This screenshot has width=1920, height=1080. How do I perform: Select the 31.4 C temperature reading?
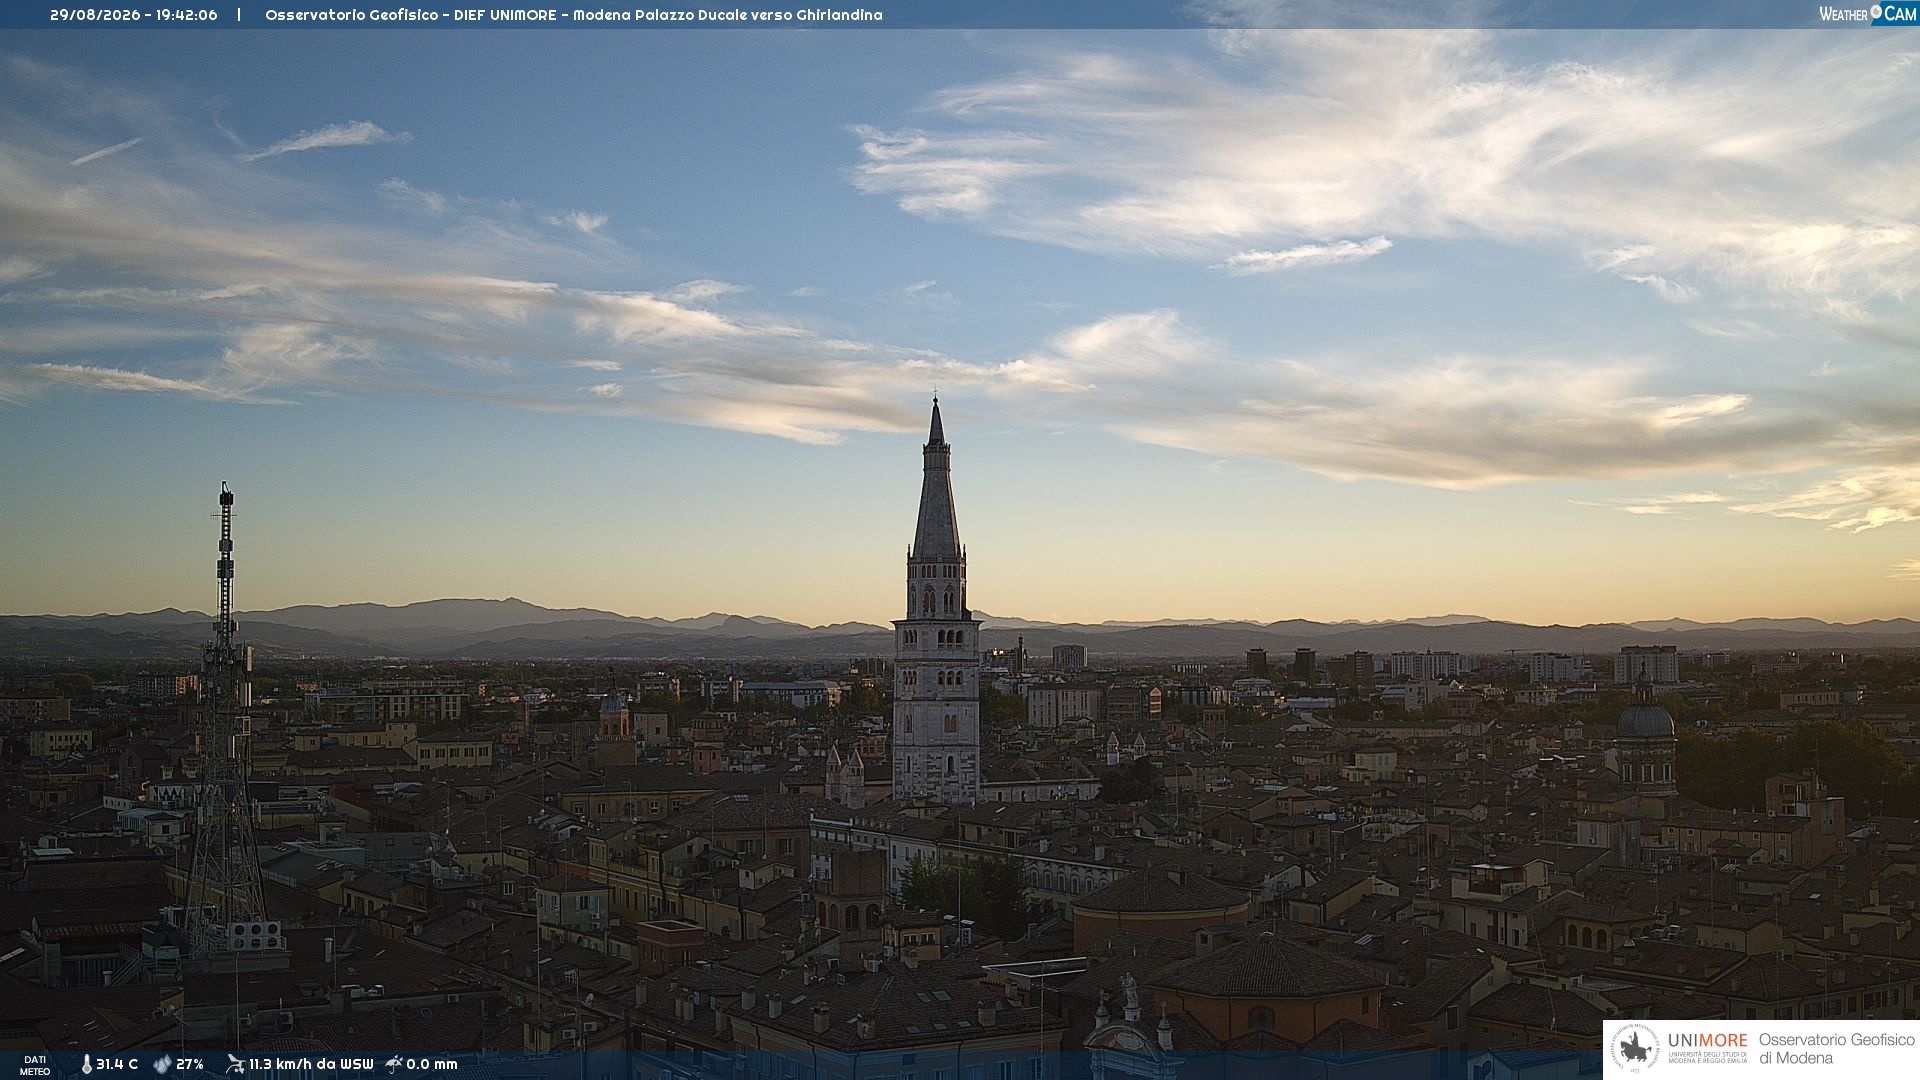(117, 1064)
